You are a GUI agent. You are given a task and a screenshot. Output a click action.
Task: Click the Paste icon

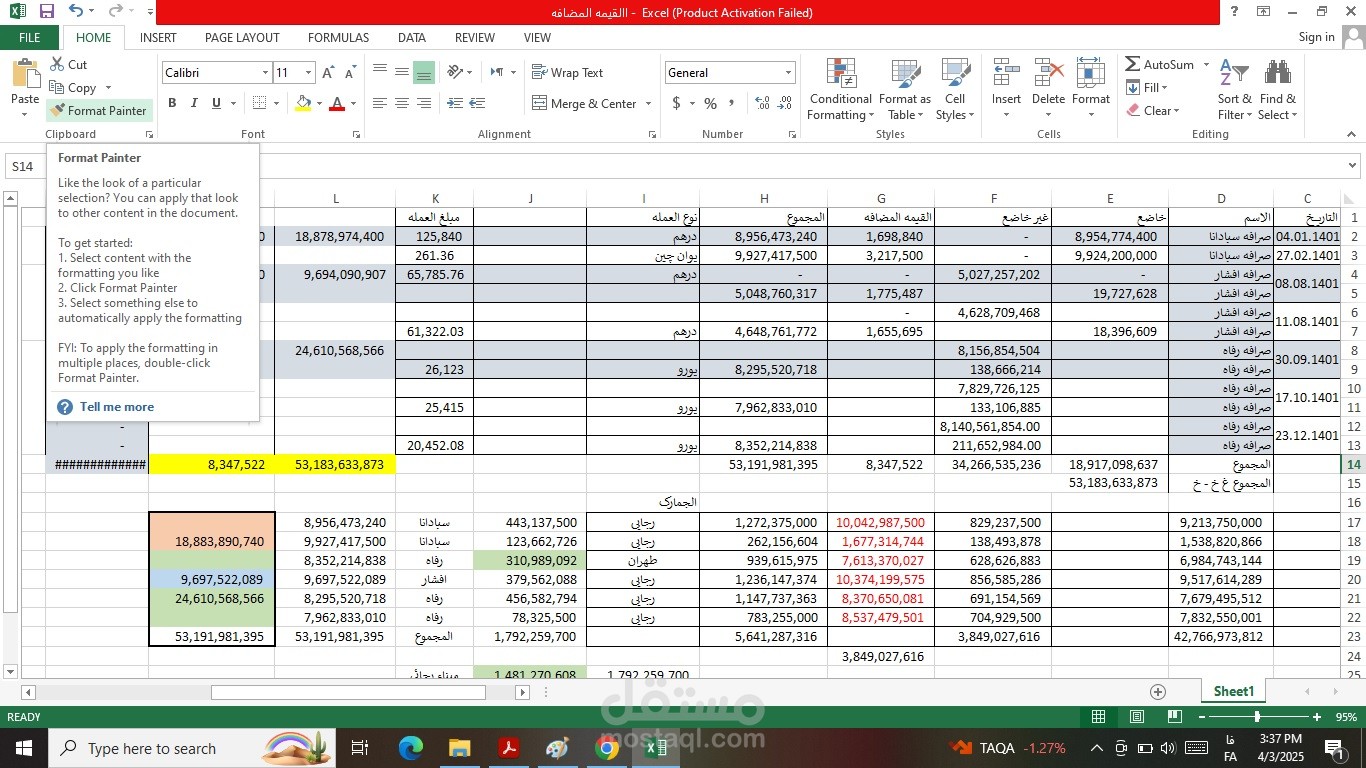pyautogui.click(x=25, y=74)
